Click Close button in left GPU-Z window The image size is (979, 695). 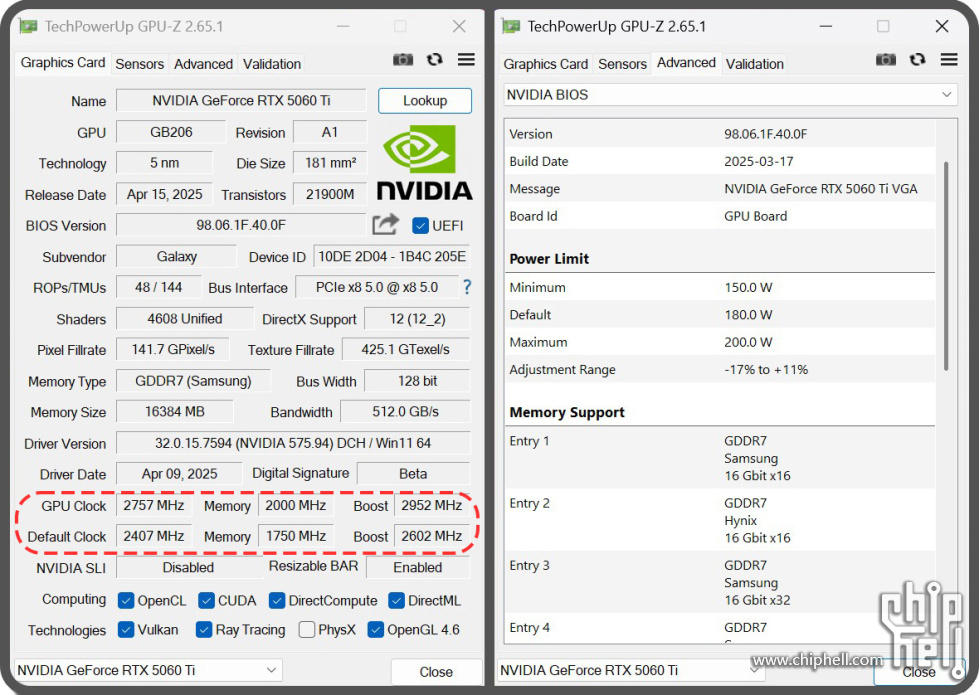tap(436, 672)
